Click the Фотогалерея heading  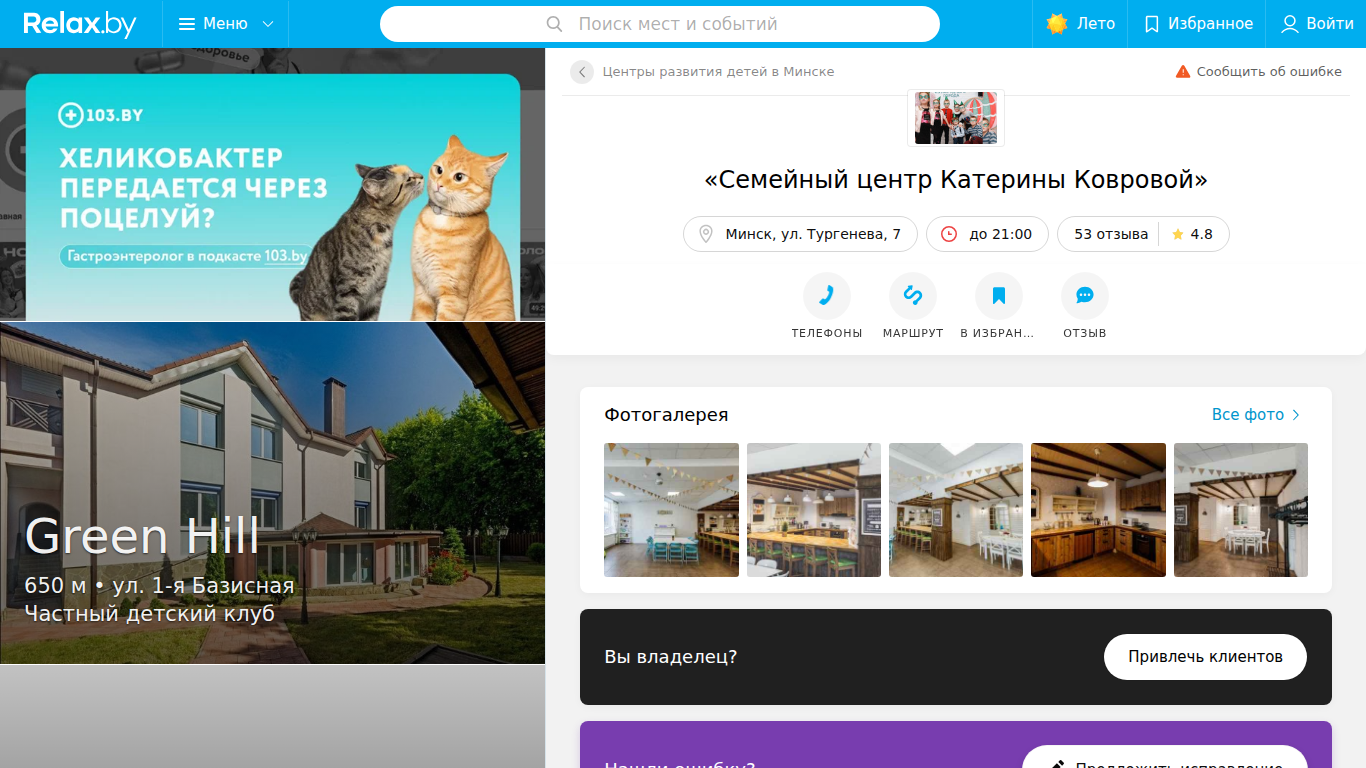click(x=666, y=414)
